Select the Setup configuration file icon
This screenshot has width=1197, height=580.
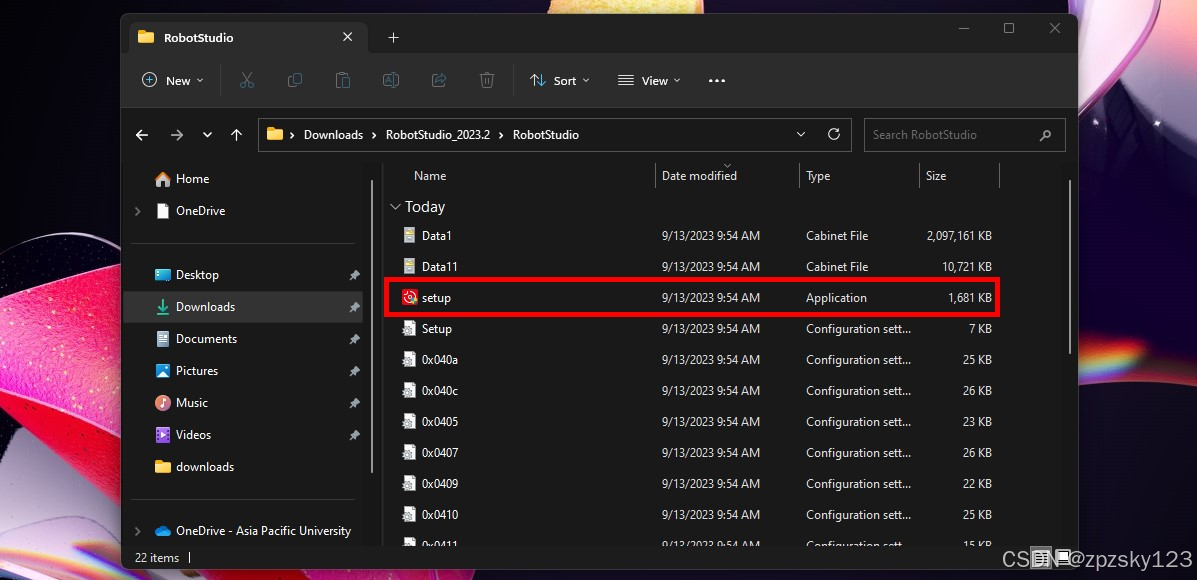(410, 328)
